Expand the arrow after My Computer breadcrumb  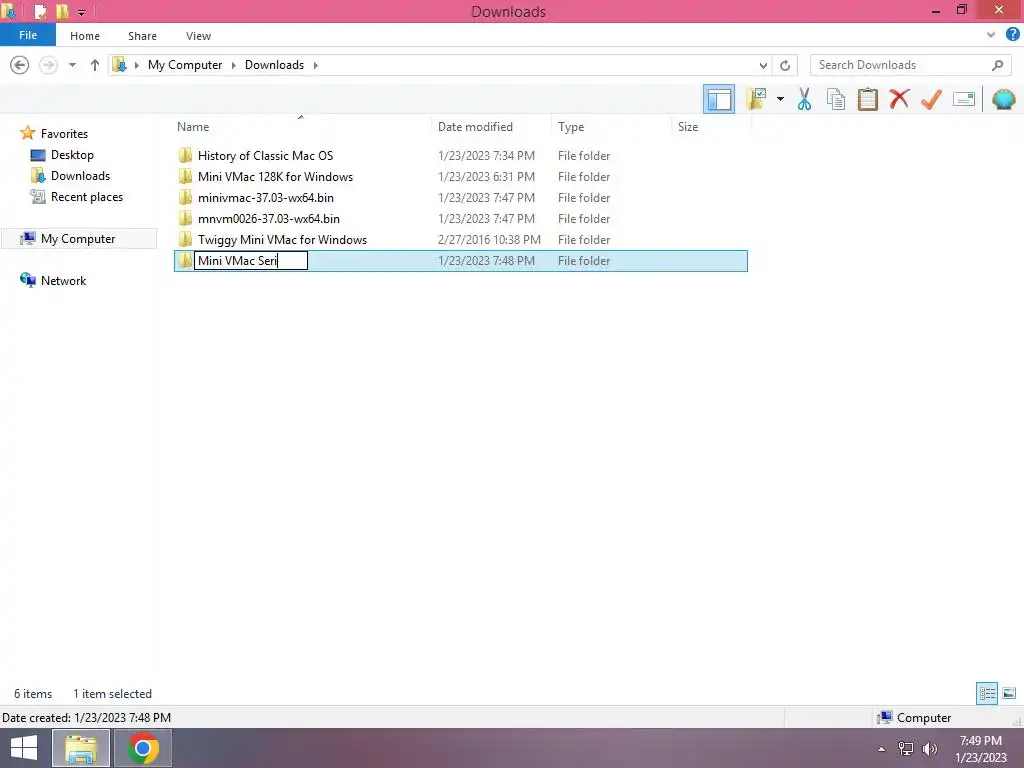click(x=234, y=65)
